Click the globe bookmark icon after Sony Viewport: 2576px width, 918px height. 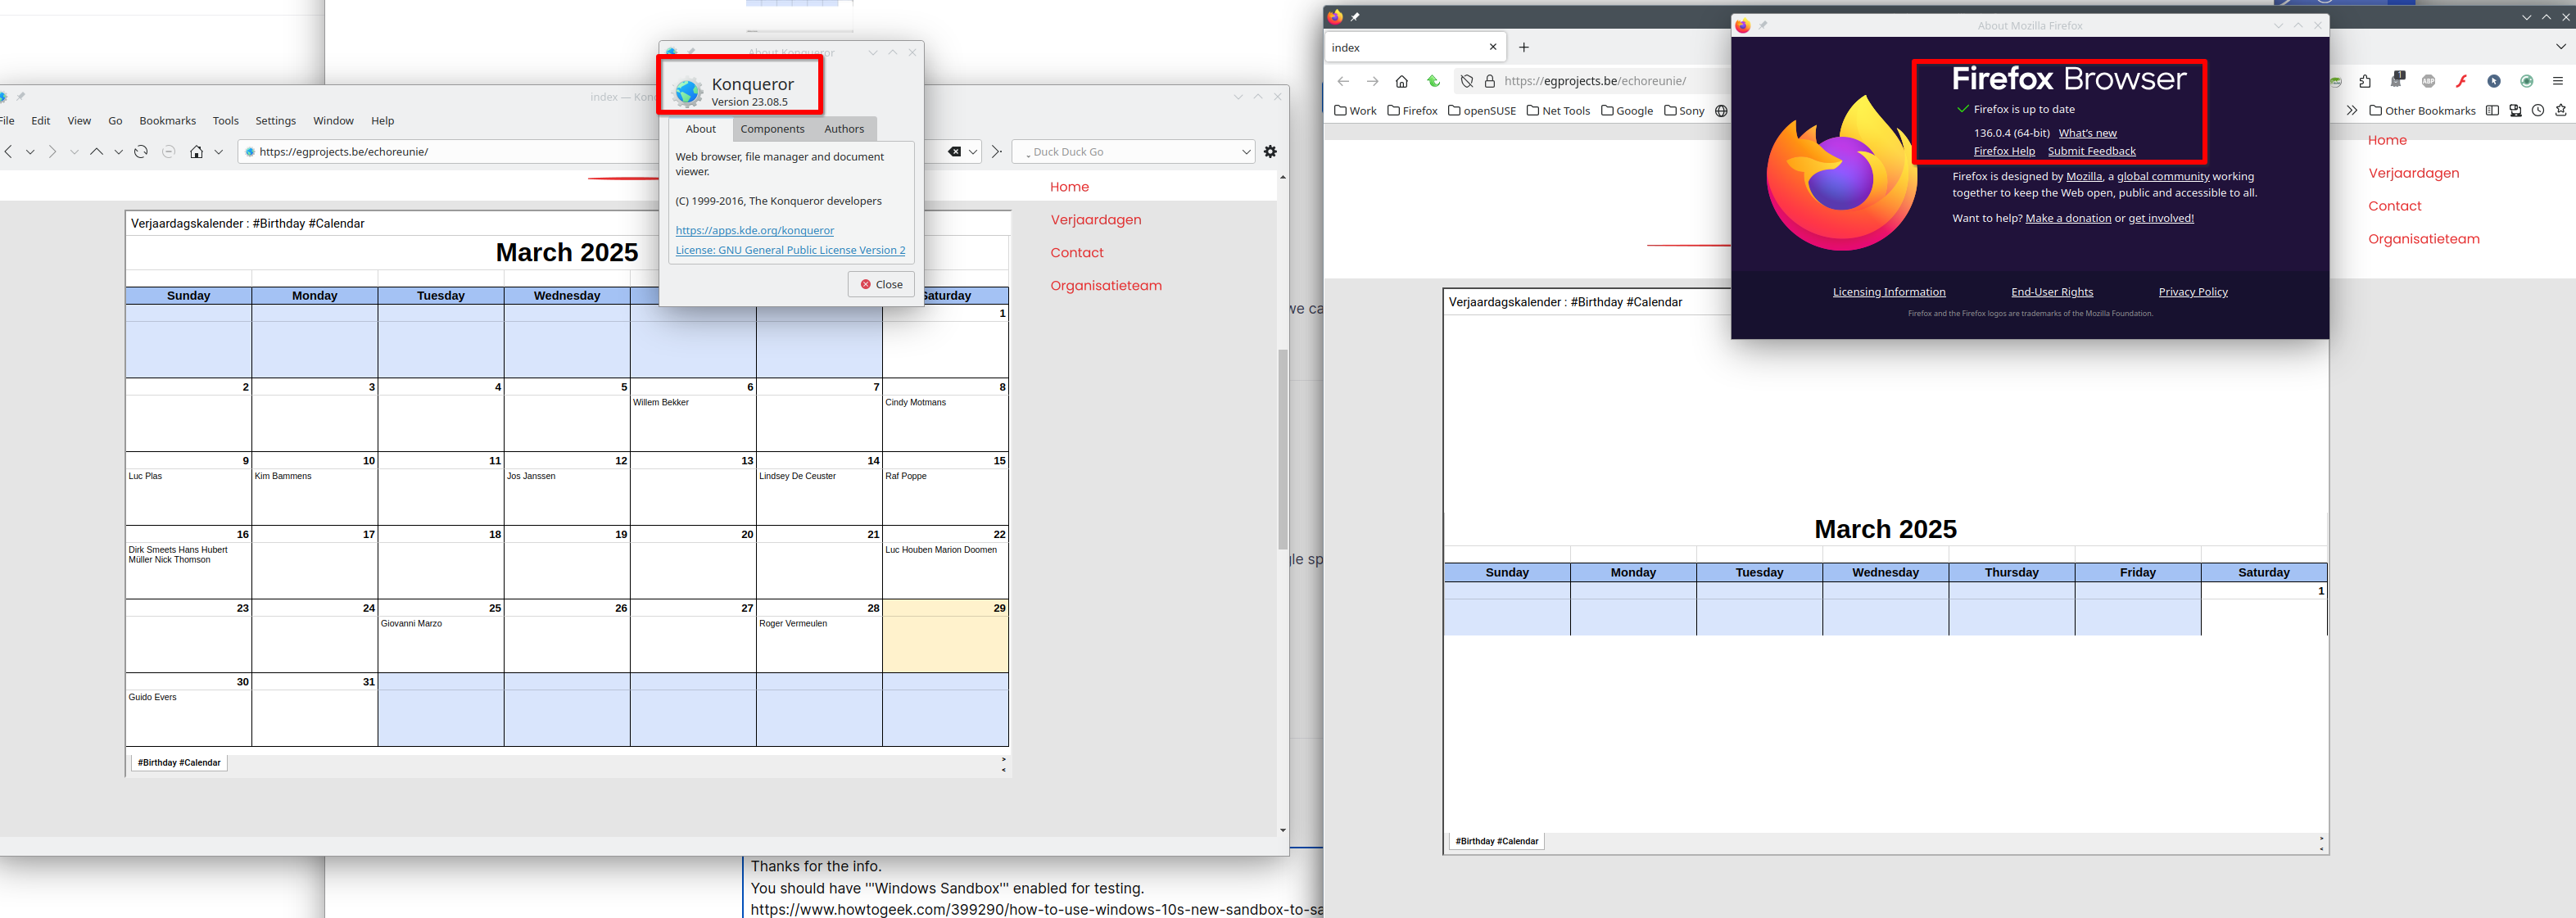1721,111
